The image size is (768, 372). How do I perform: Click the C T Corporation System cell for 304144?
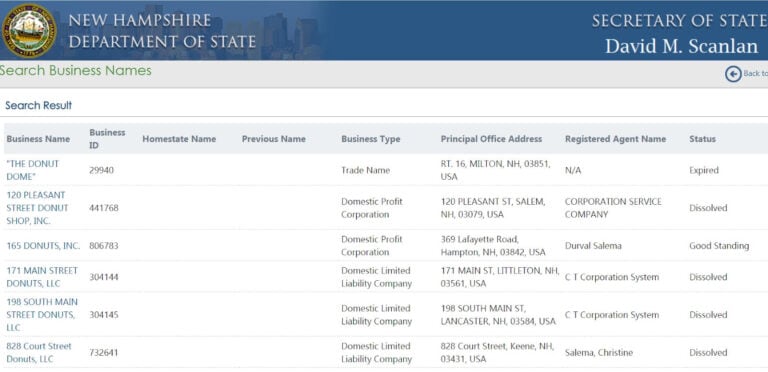point(612,277)
